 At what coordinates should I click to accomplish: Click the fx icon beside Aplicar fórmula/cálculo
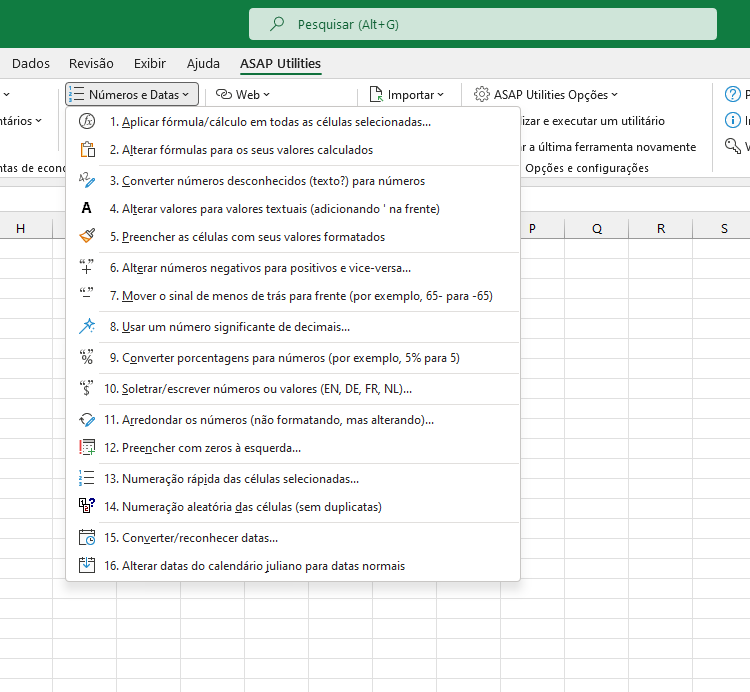(87, 121)
